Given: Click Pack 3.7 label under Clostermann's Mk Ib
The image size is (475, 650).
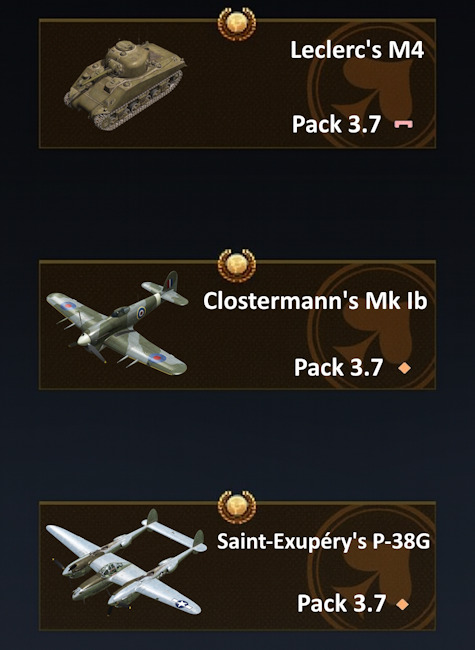Looking at the screenshot, I should 338,368.
